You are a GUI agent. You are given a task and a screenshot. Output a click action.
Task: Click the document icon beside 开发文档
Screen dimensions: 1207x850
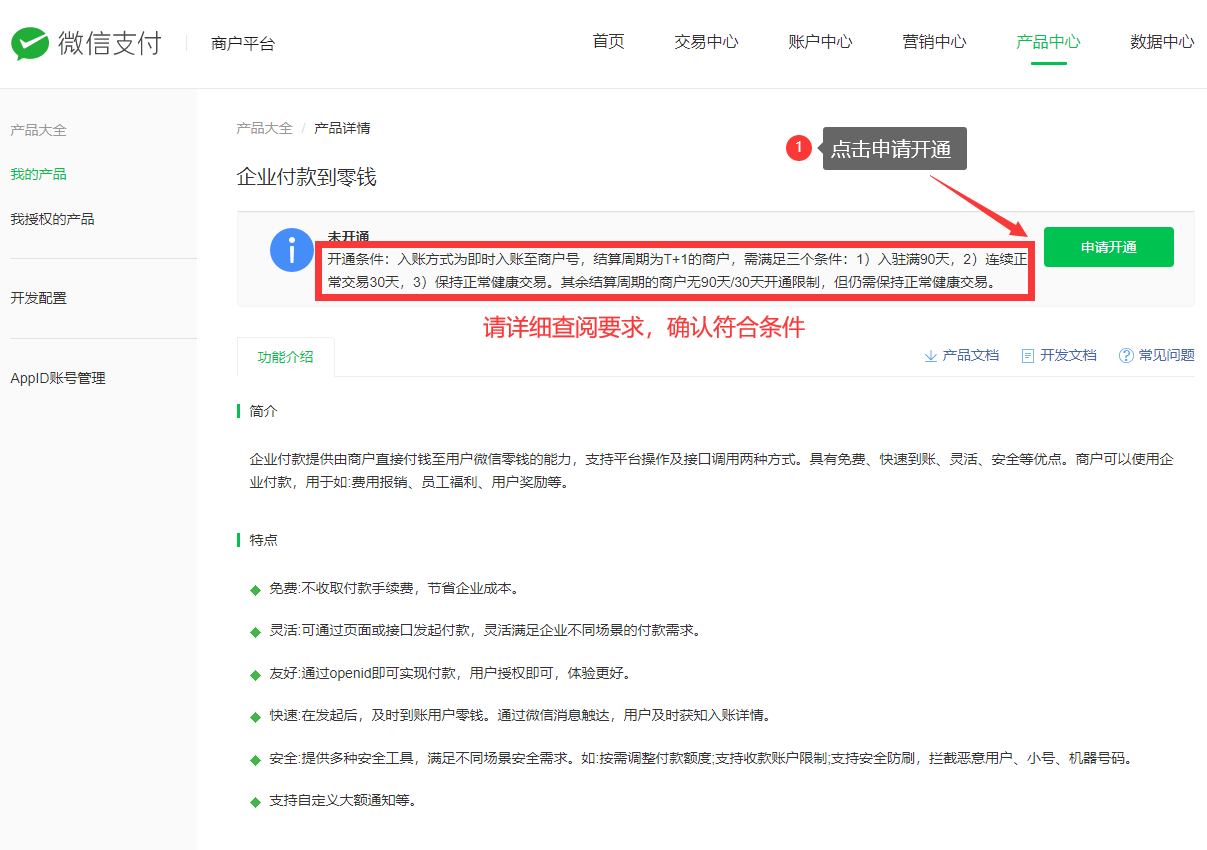(x=1027, y=356)
